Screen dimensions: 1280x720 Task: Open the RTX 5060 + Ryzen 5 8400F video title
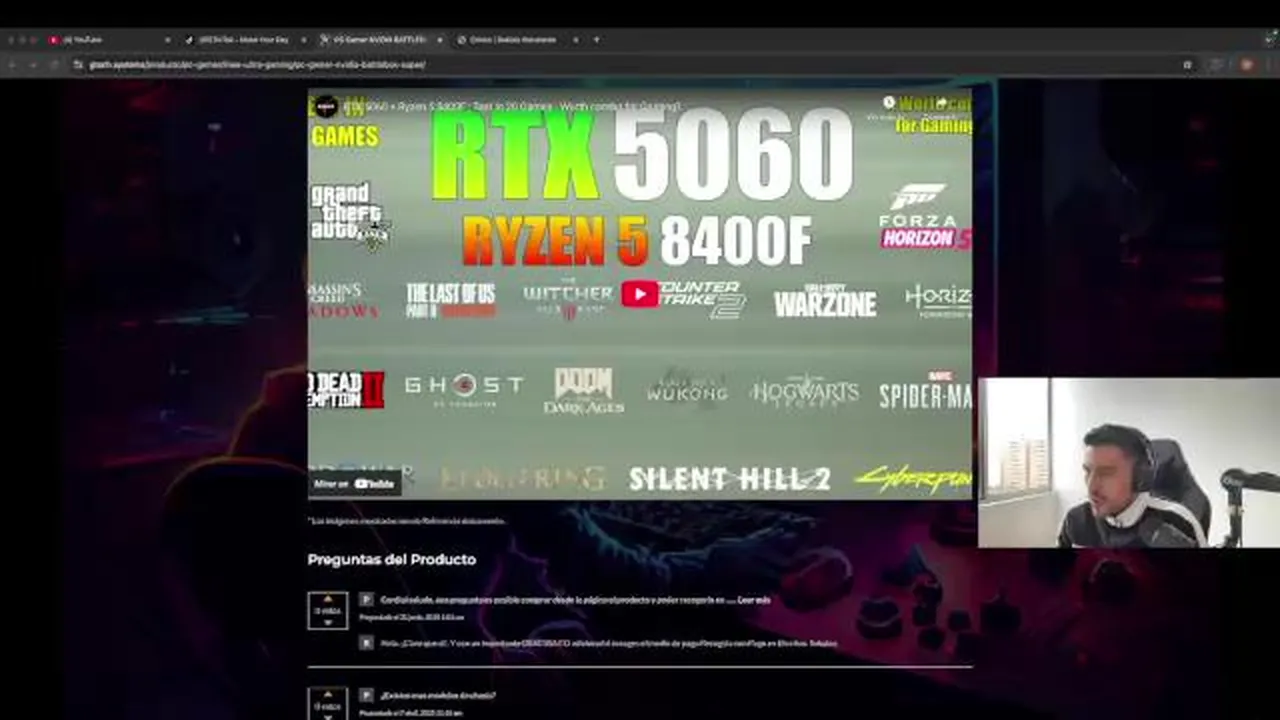[512, 106]
